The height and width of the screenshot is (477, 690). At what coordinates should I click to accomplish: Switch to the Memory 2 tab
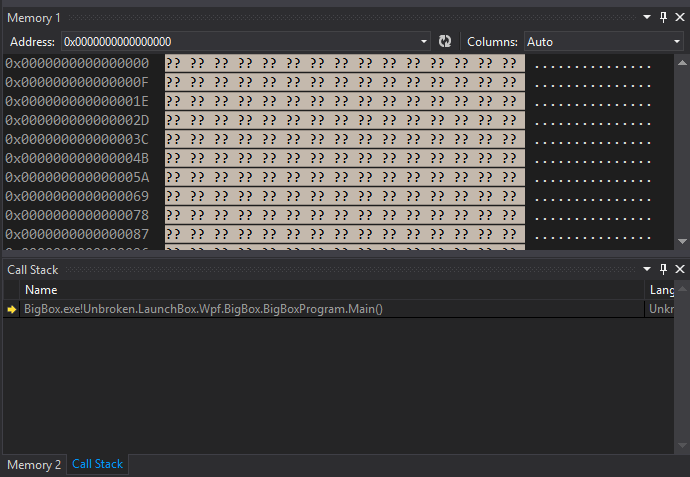click(34, 465)
